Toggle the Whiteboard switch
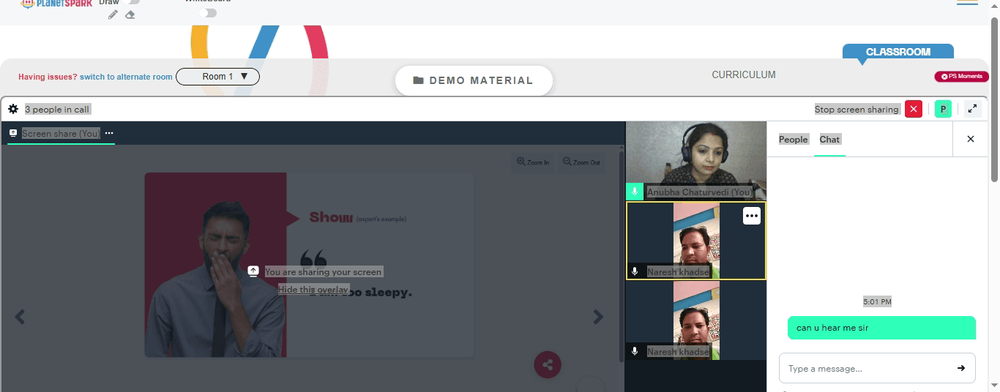This screenshot has height=392, width=1000. [x=208, y=13]
